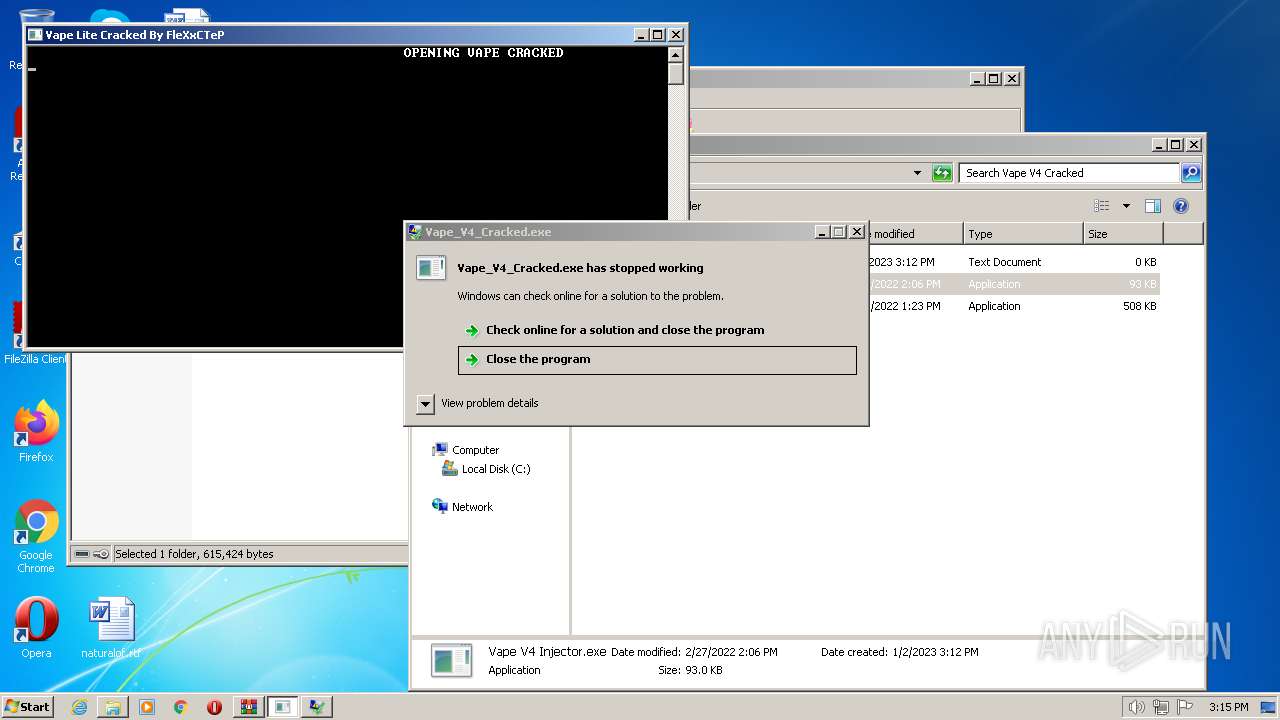
Task: Open the view options dropdown arrow
Action: [x=1126, y=206]
